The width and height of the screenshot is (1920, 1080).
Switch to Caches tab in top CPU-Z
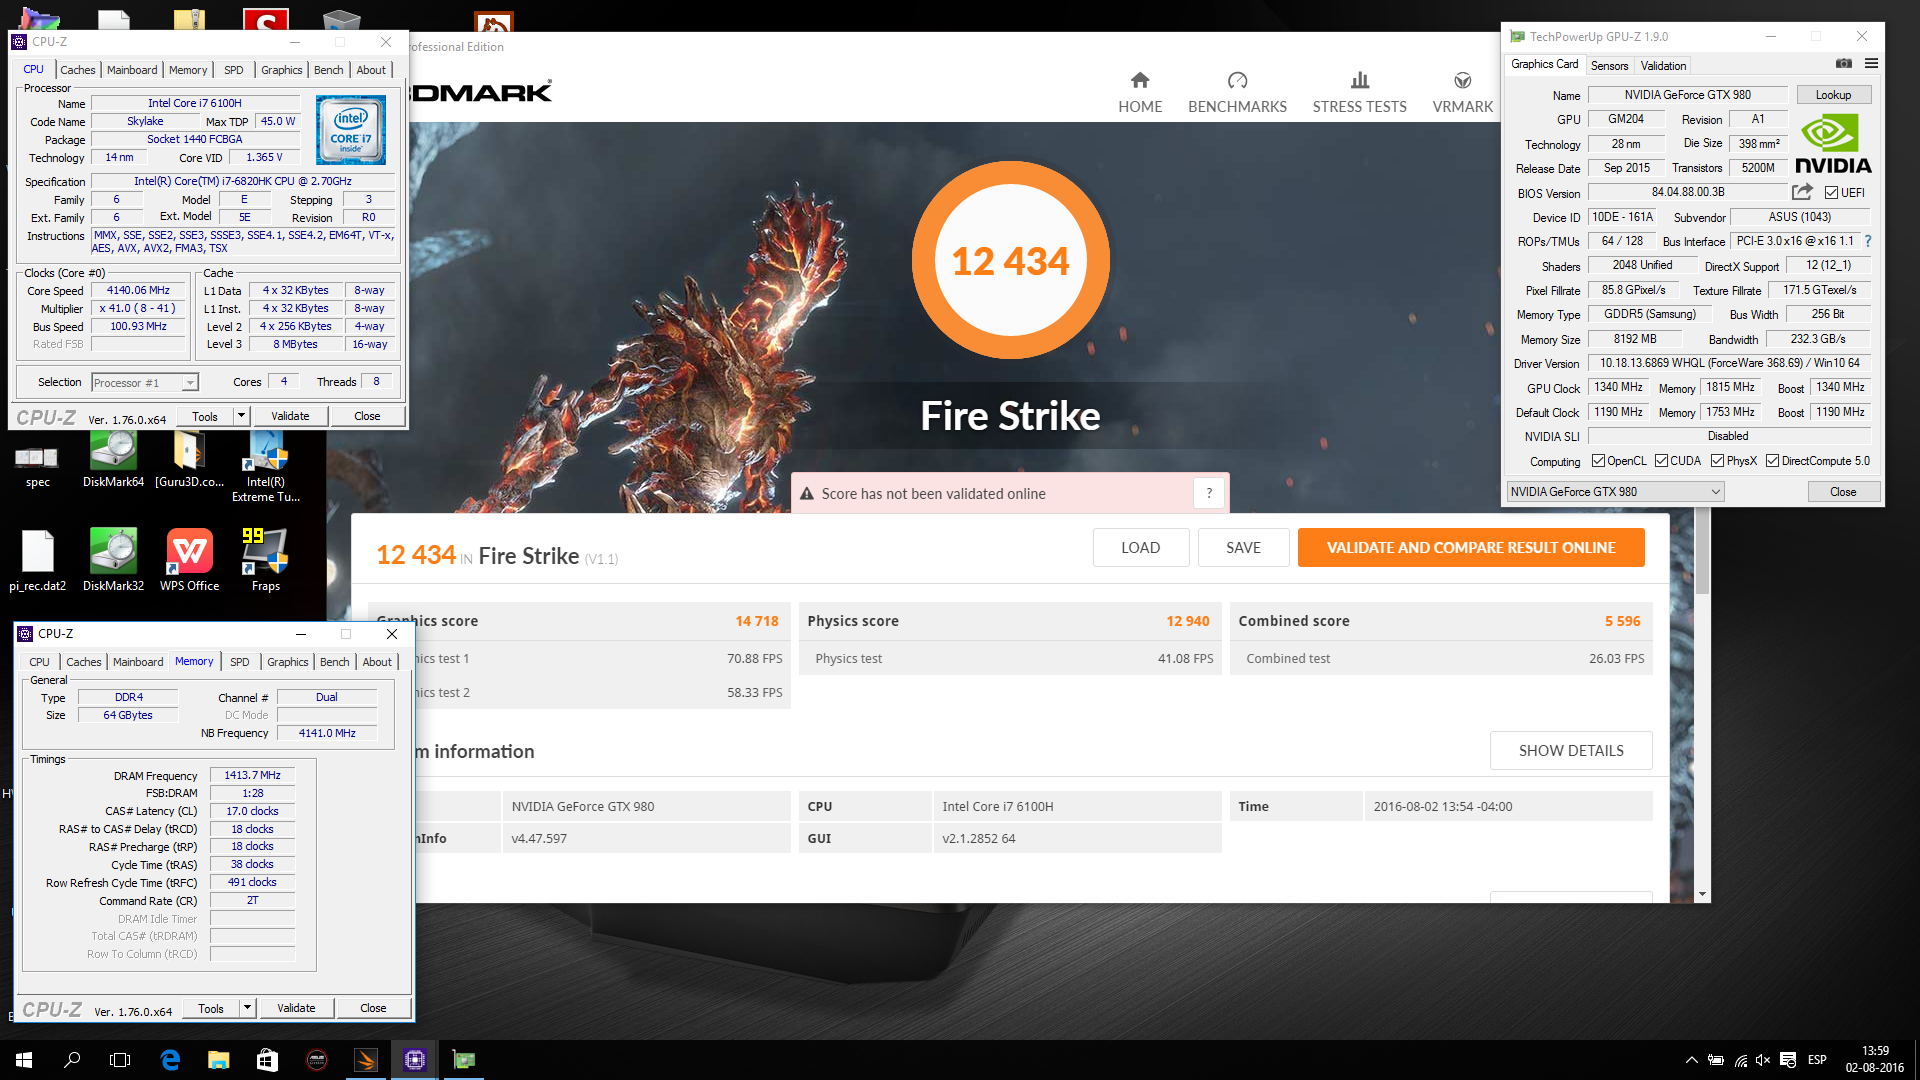pos(77,70)
